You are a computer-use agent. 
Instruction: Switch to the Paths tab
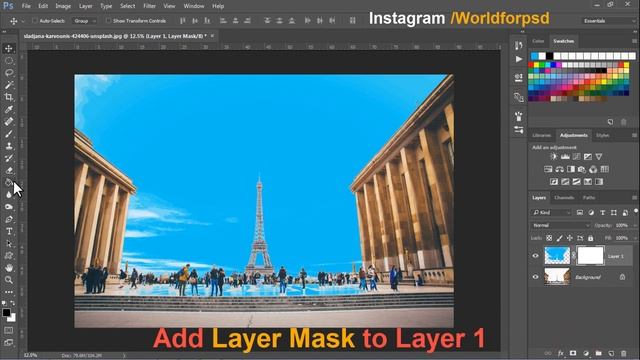click(589, 198)
